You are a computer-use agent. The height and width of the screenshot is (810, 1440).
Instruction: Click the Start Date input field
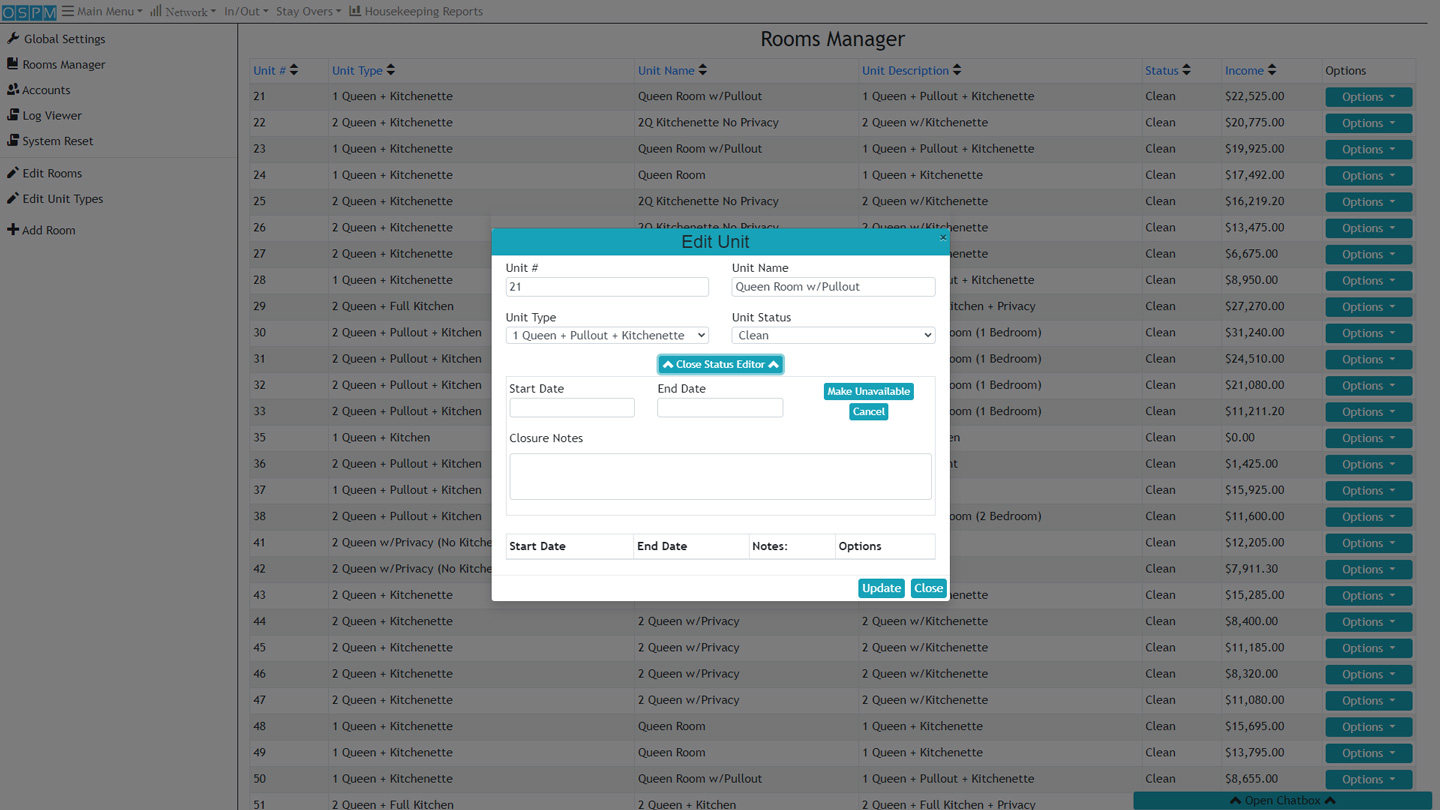(x=572, y=408)
